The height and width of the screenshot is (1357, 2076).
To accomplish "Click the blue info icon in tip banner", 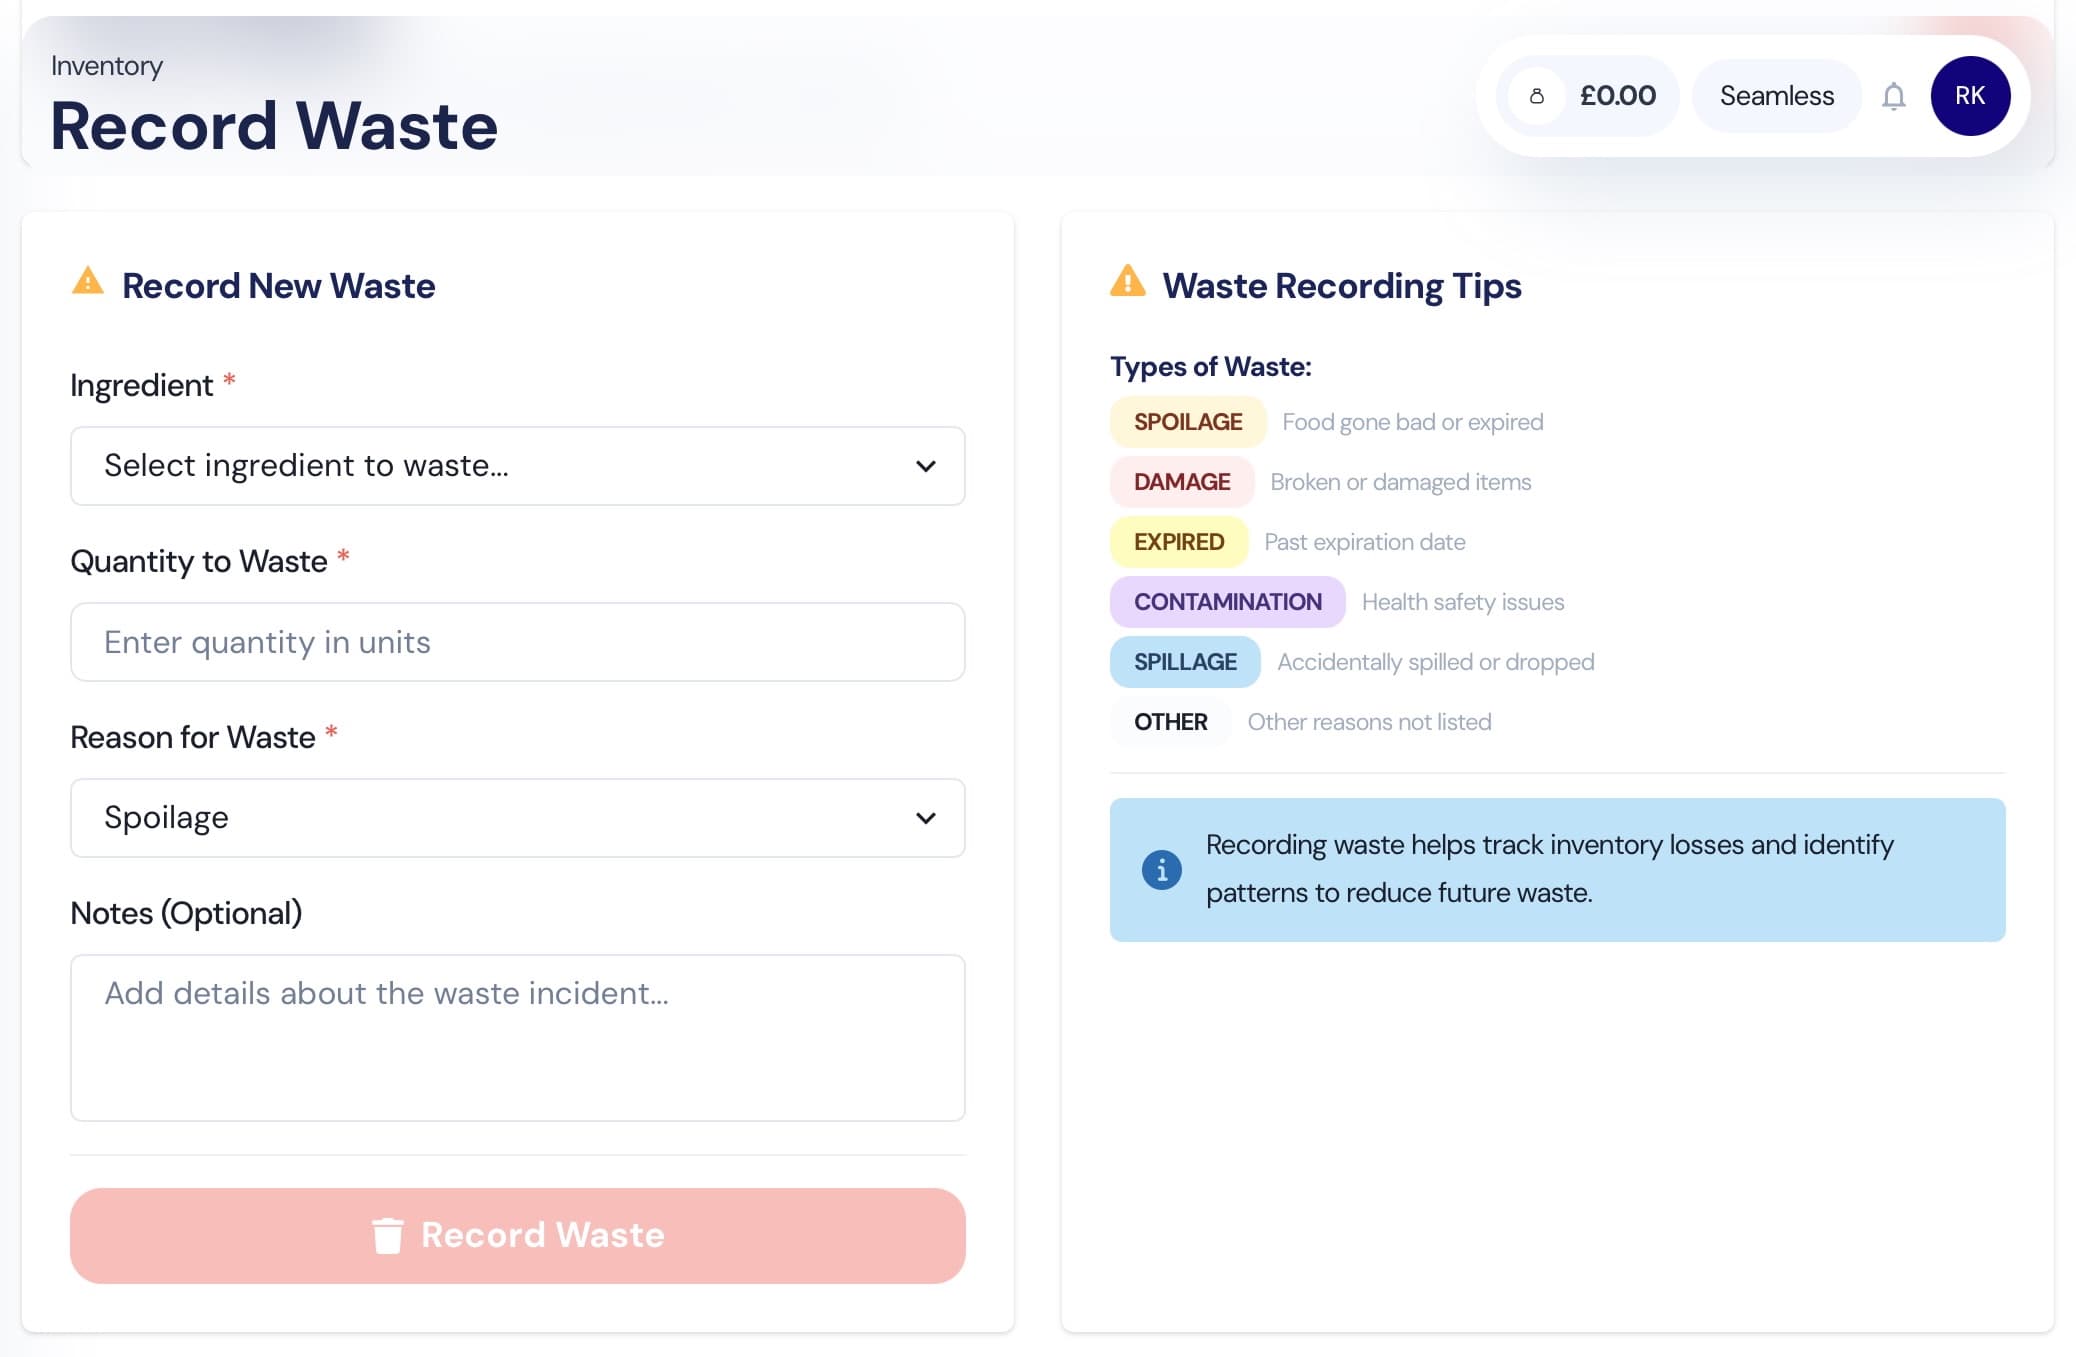I will (x=1161, y=870).
